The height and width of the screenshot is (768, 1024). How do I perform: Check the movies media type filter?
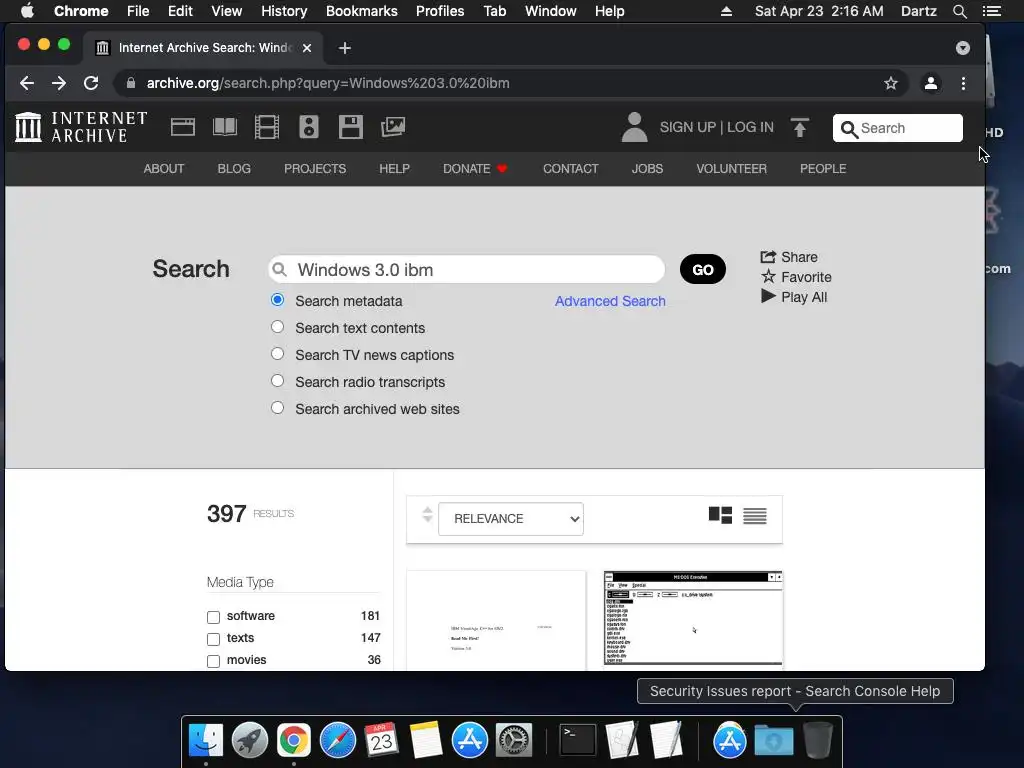click(214, 662)
